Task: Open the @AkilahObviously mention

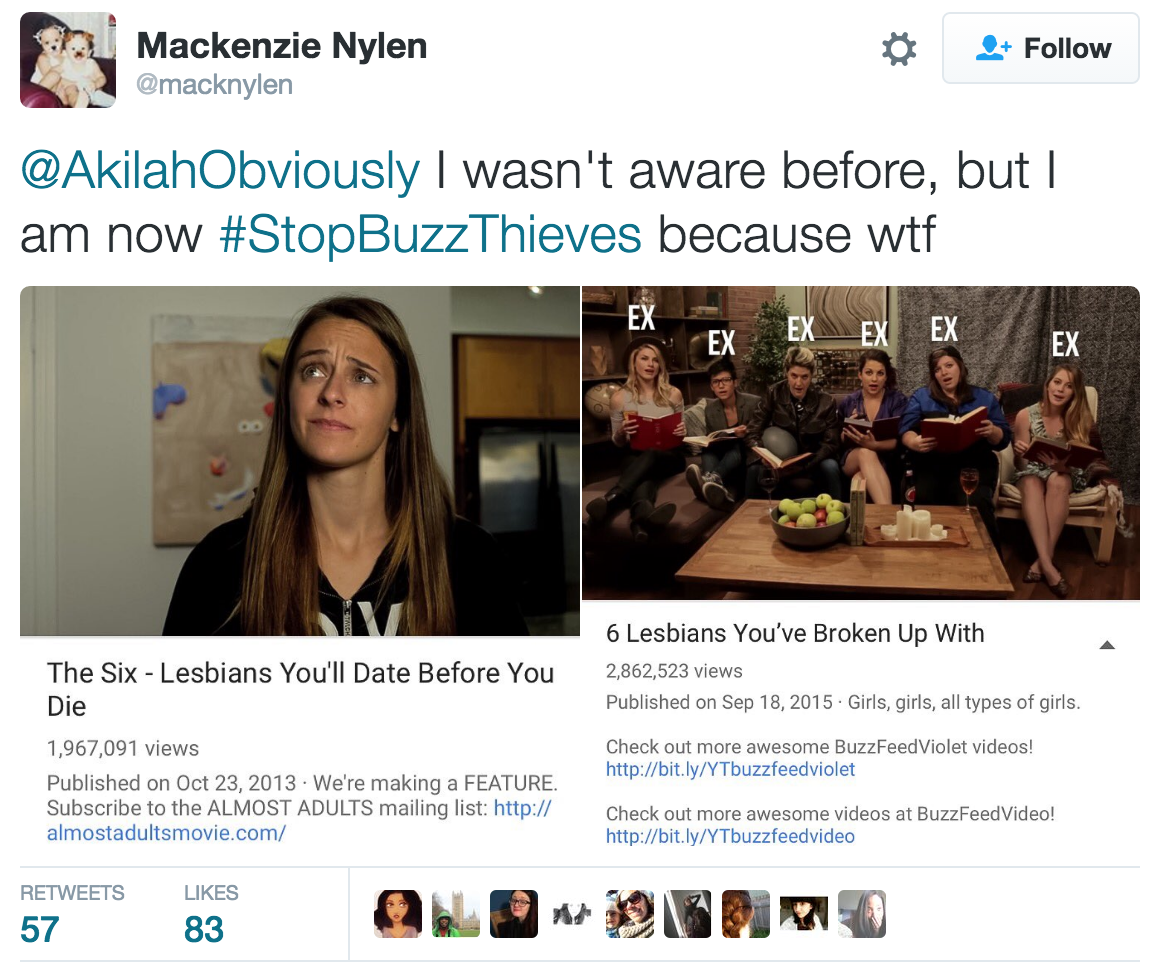Action: [x=220, y=171]
